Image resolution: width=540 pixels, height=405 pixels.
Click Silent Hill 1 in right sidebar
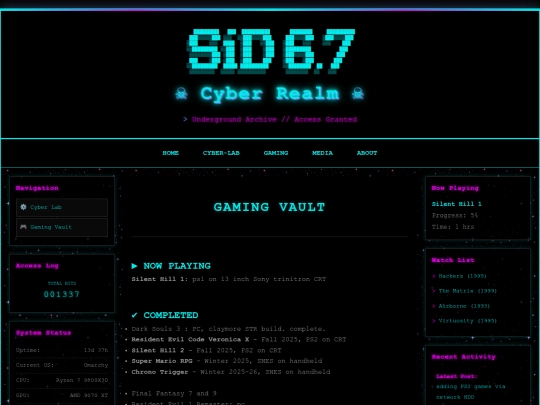click(x=457, y=204)
